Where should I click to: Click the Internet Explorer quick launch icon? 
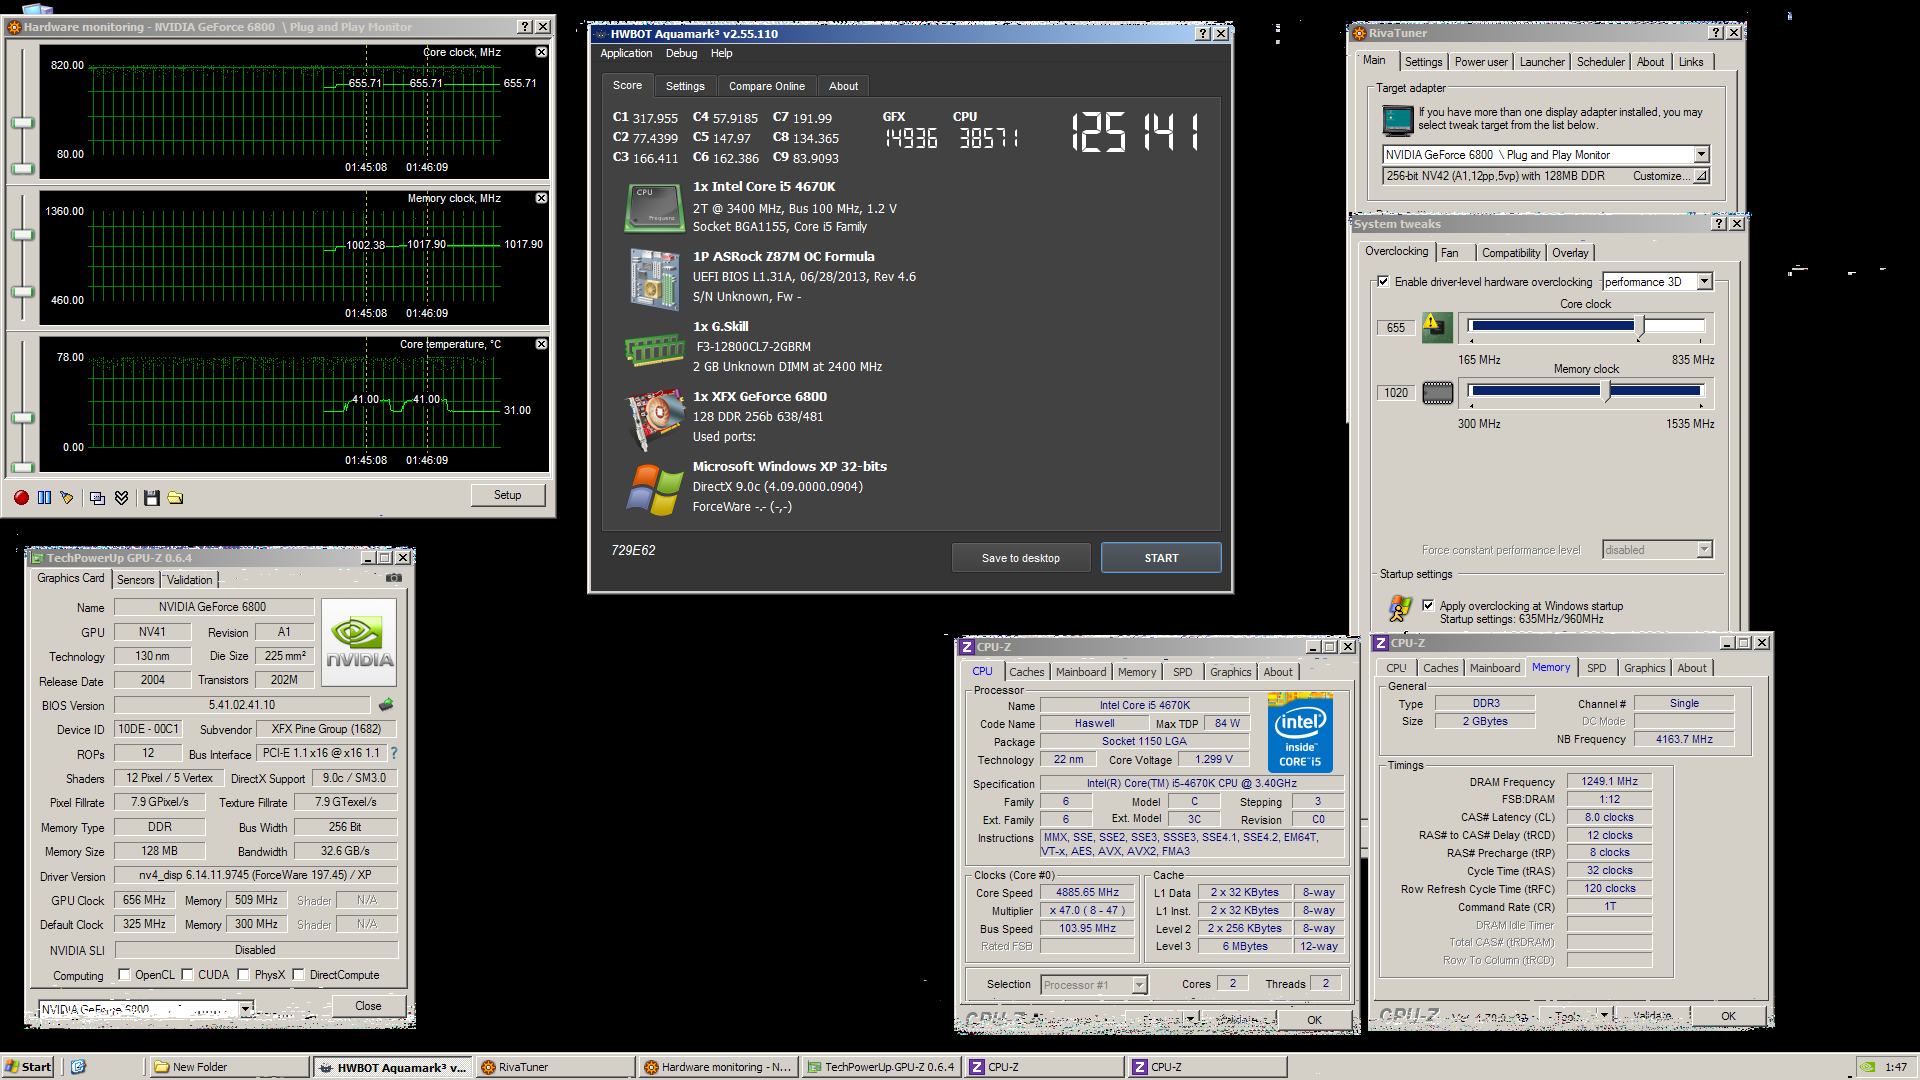(79, 1067)
